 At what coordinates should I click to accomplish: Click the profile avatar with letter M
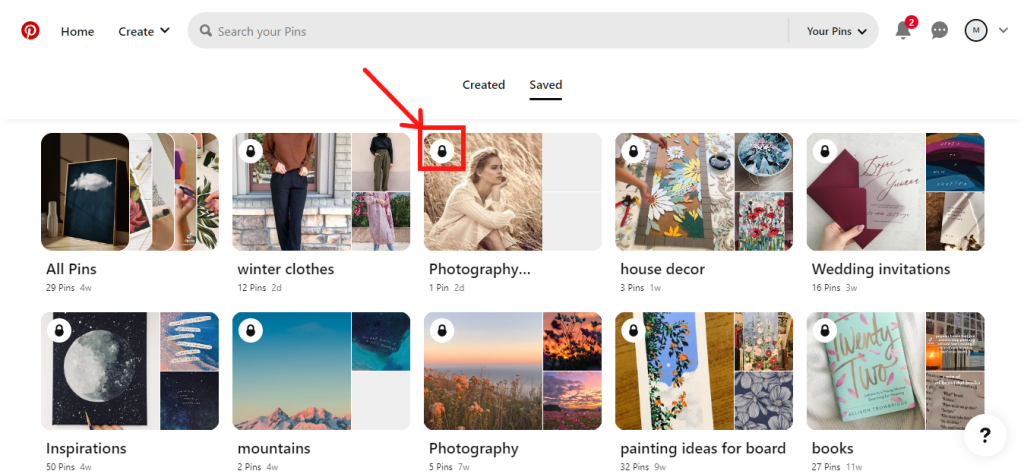976,30
